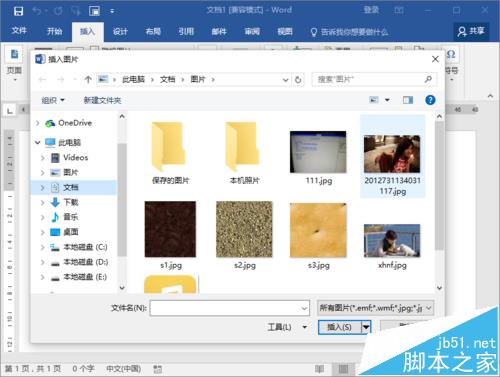The width and height of the screenshot is (500, 377).
Task: Select 本地磁盘 (E:) in the tree
Action: 85,277
